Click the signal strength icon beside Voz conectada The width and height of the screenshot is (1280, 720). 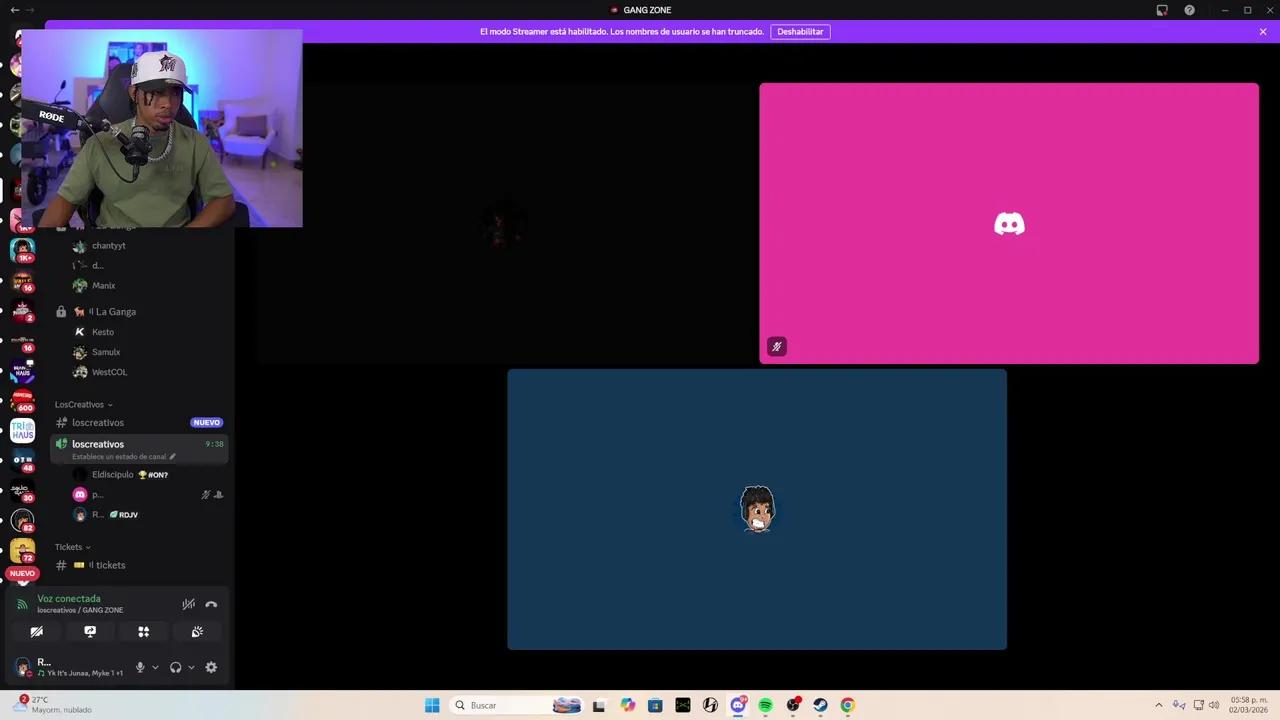point(22,604)
